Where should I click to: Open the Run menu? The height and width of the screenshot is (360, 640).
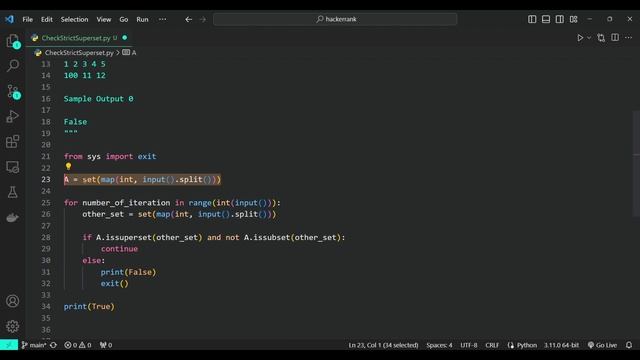click(x=142, y=19)
